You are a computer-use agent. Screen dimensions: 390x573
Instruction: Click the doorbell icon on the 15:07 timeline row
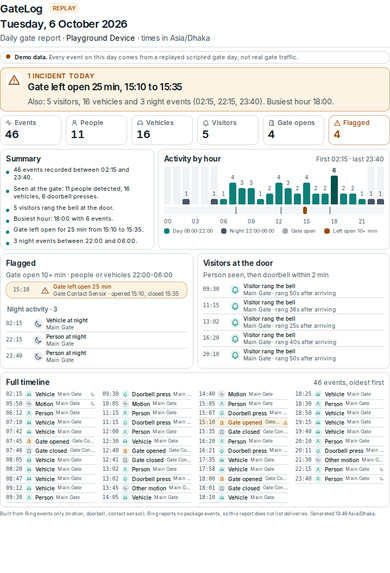[x=222, y=413]
